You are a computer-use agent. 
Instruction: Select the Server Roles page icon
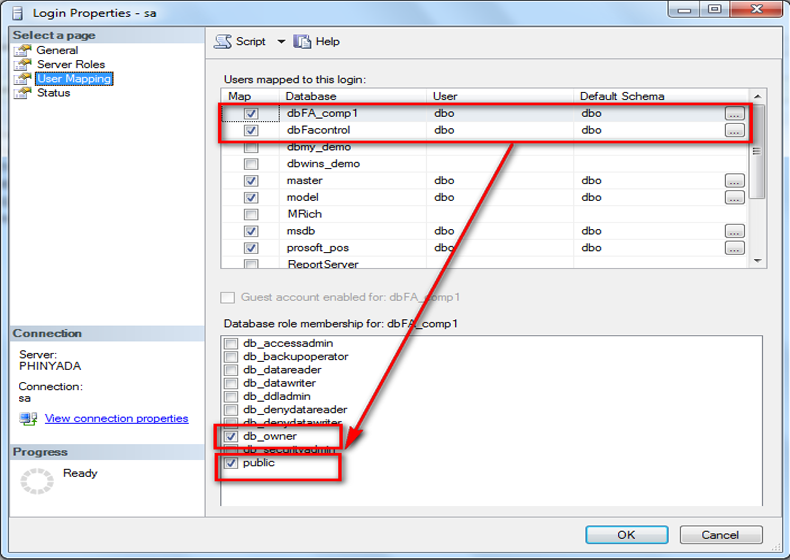(22, 64)
